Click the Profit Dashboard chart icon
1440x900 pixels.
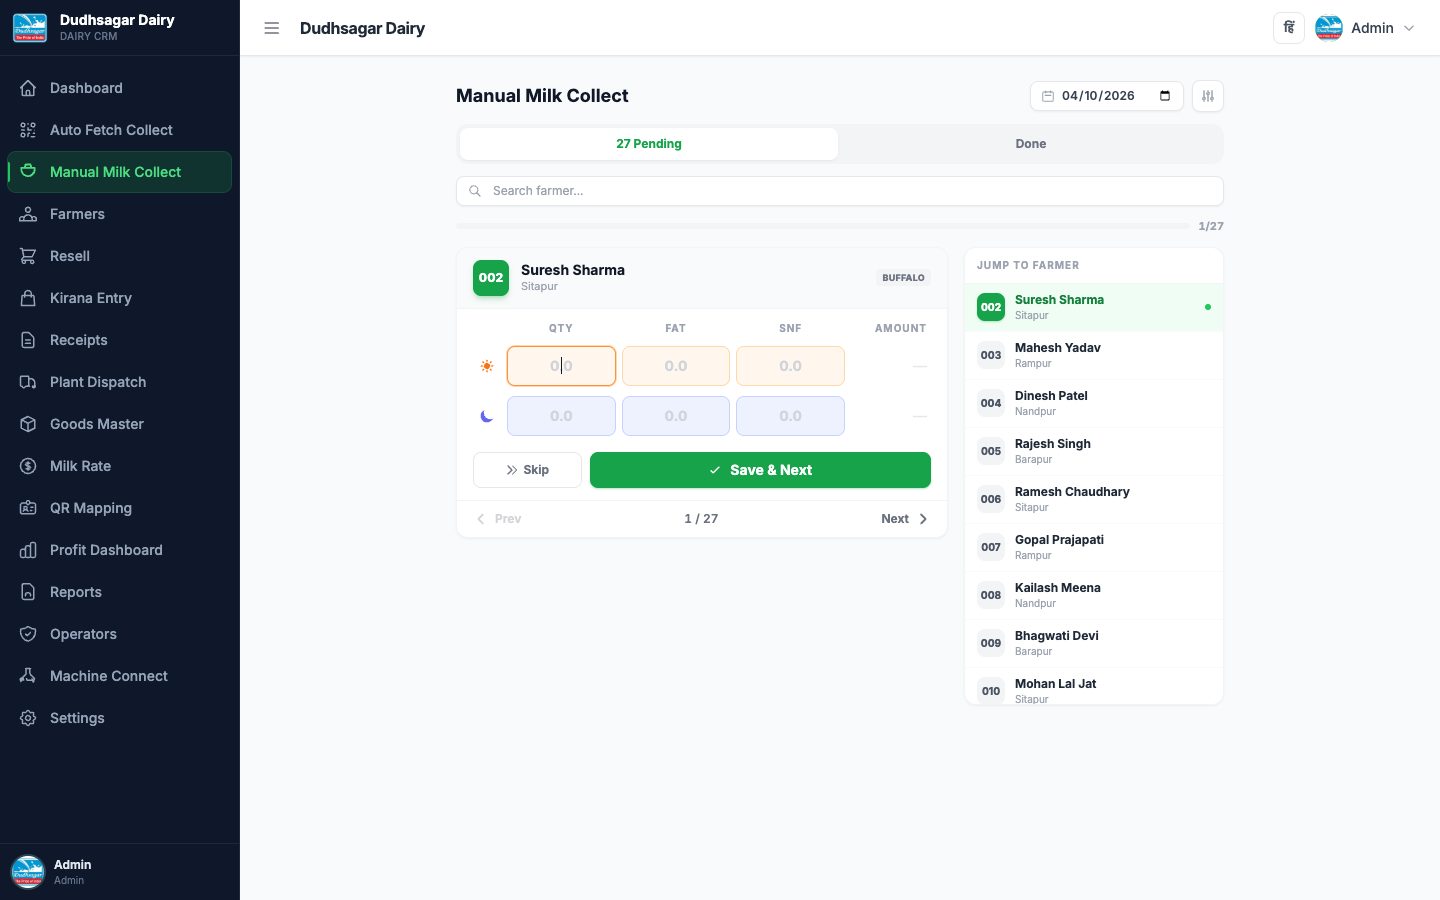[x=28, y=550]
